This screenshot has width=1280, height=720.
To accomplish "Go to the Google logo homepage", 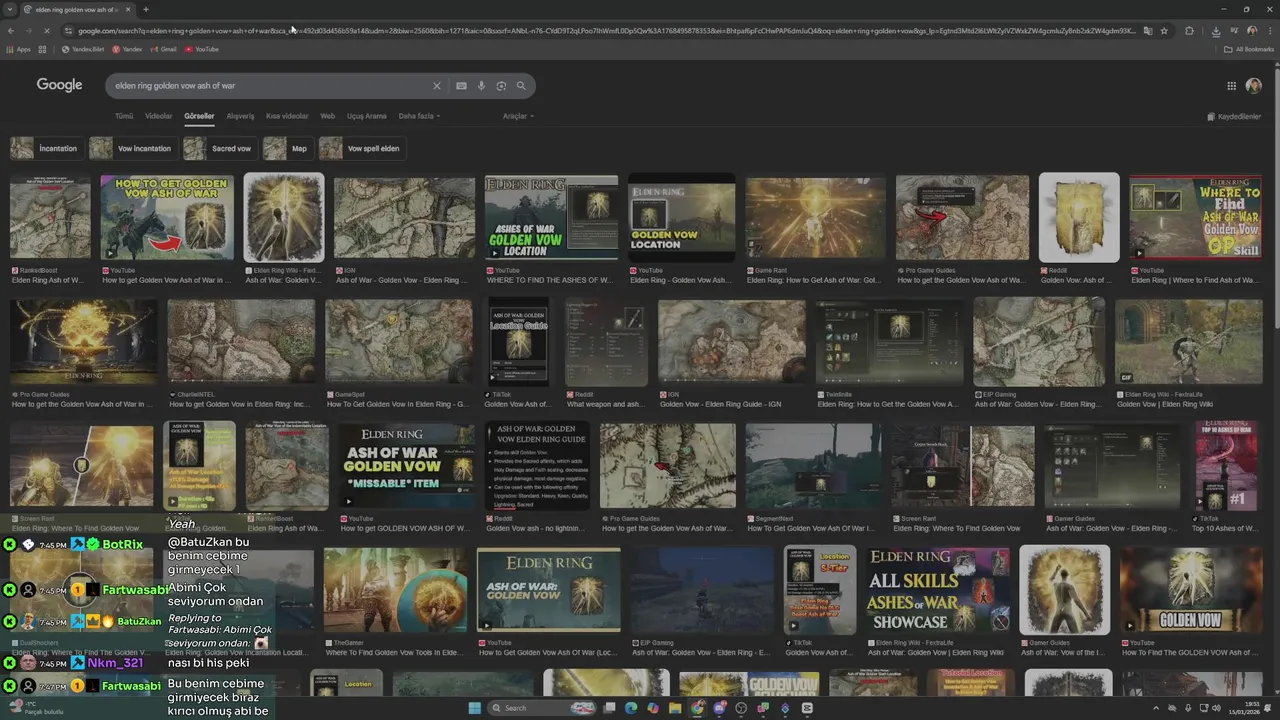I will (59, 85).
